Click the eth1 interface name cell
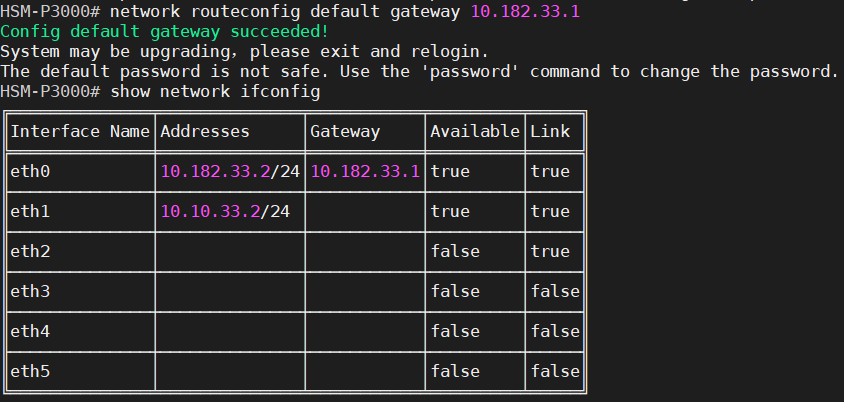The height and width of the screenshot is (402, 844). (x=30, y=211)
